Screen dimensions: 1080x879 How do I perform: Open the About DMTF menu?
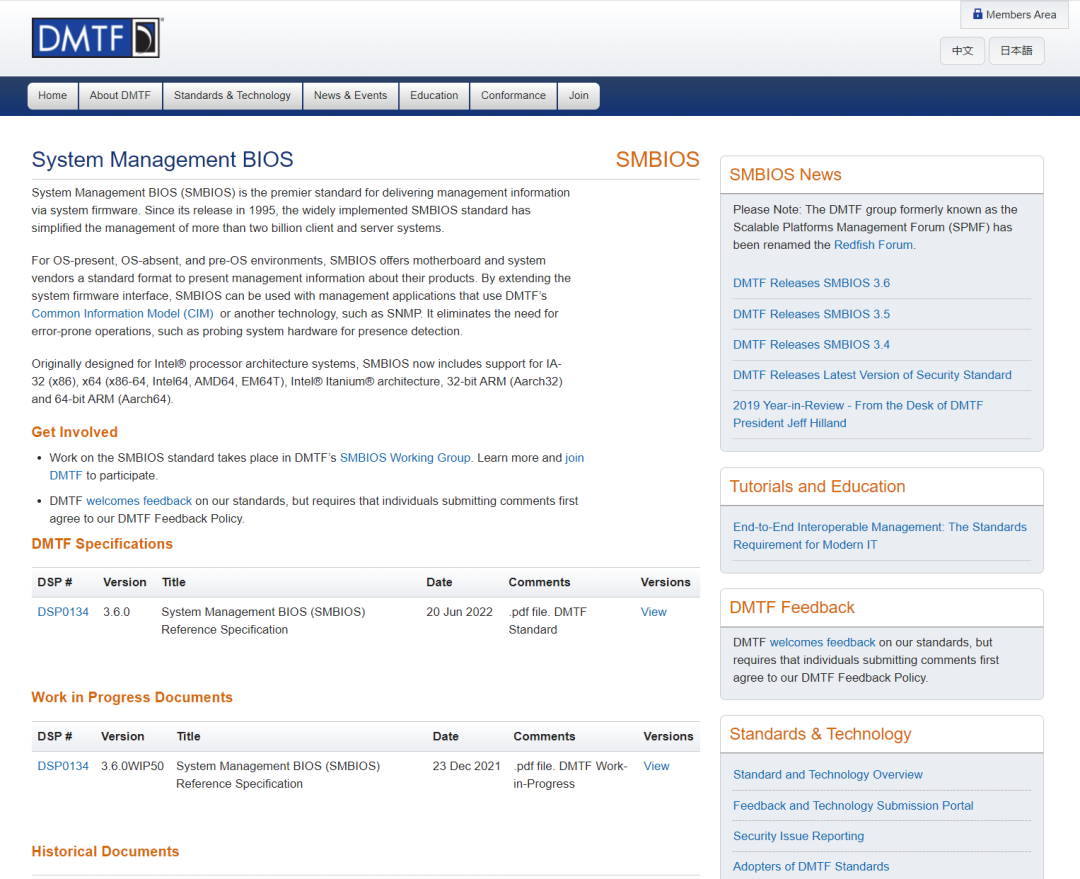pyautogui.click(x=120, y=96)
